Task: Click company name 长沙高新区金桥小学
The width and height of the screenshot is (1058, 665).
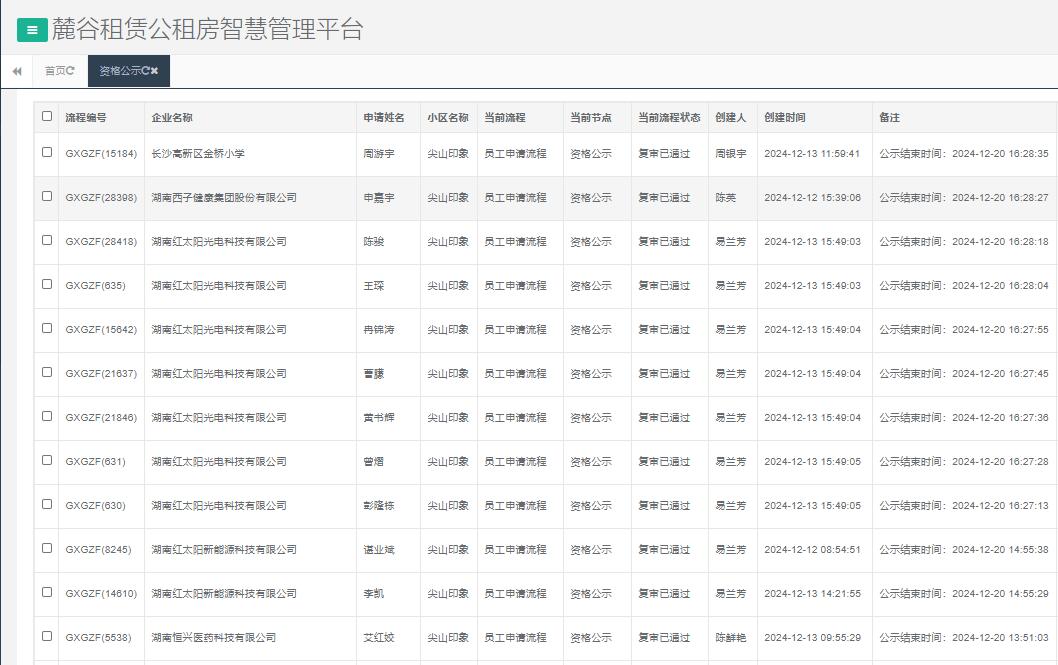Action: pyautogui.click(x=198, y=154)
